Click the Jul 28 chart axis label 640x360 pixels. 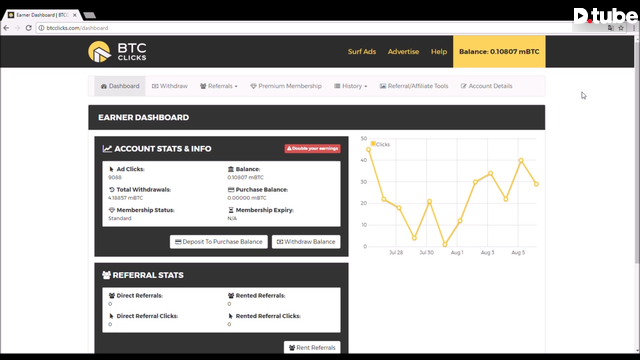click(x=396, y=253)
